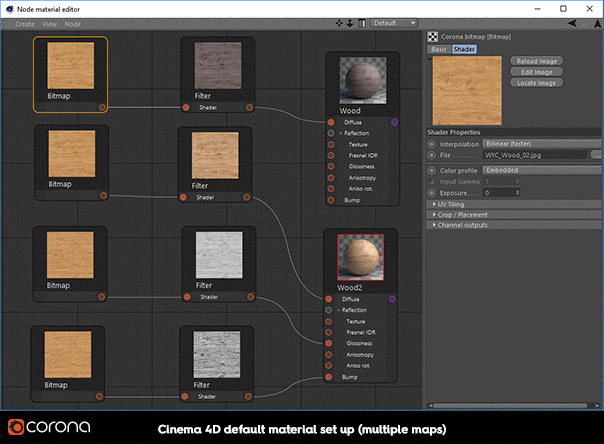Click the File path field WYC_Wood_02.jpg

point(536,155)
